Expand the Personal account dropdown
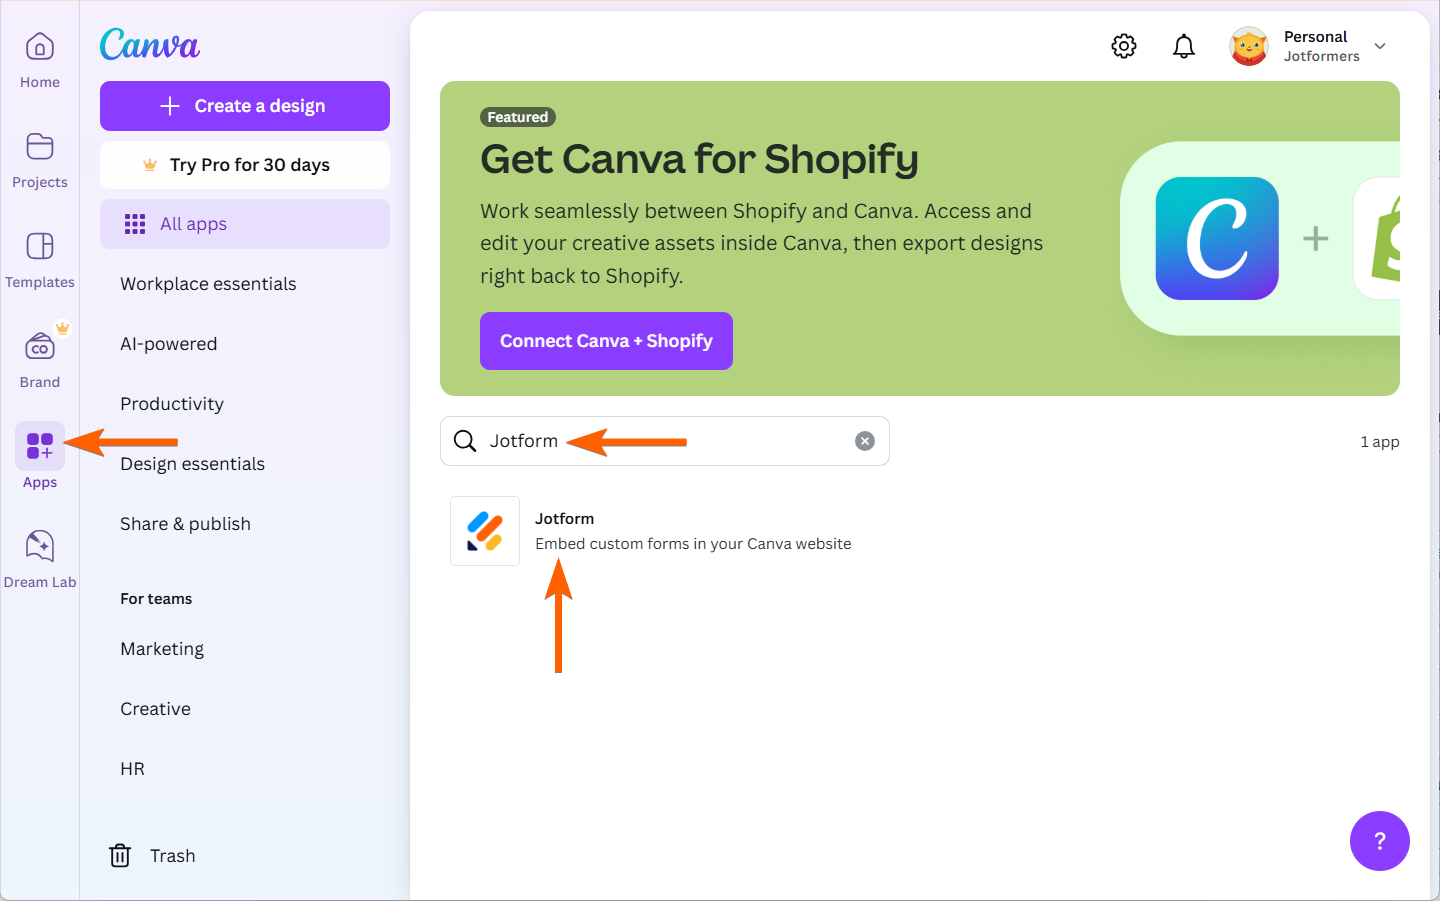Viewport: 1440px width, 901px height. pyautogui.click(x=1380, y=46)
